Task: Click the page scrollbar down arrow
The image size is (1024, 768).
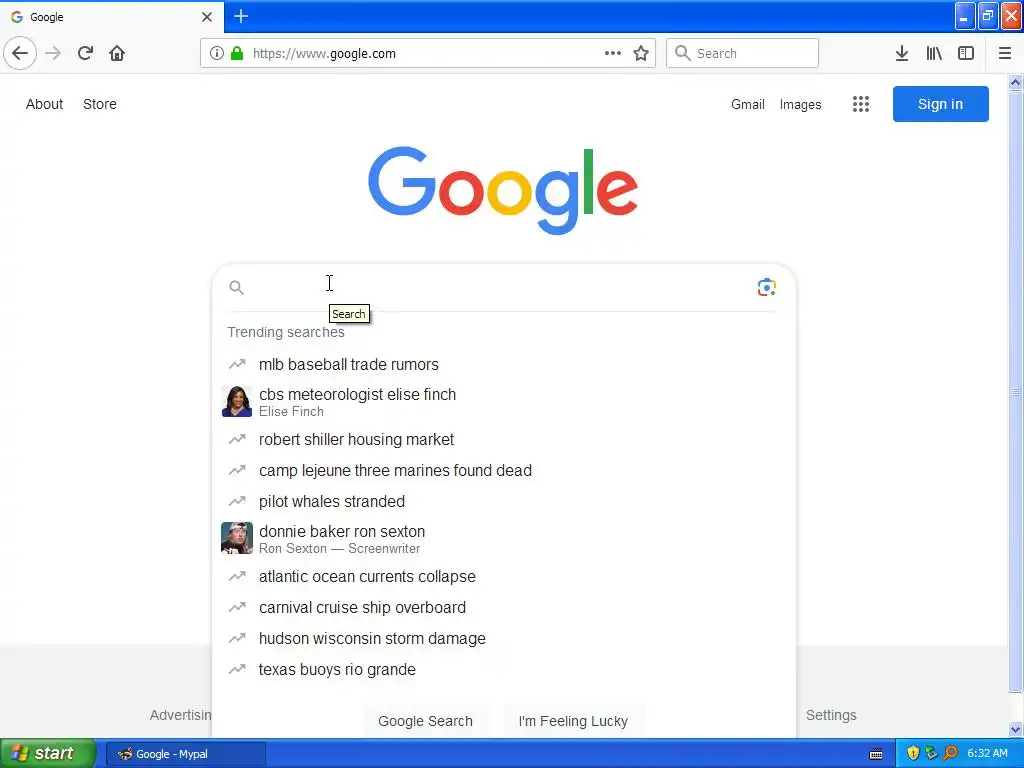Action: [1016, 729]
